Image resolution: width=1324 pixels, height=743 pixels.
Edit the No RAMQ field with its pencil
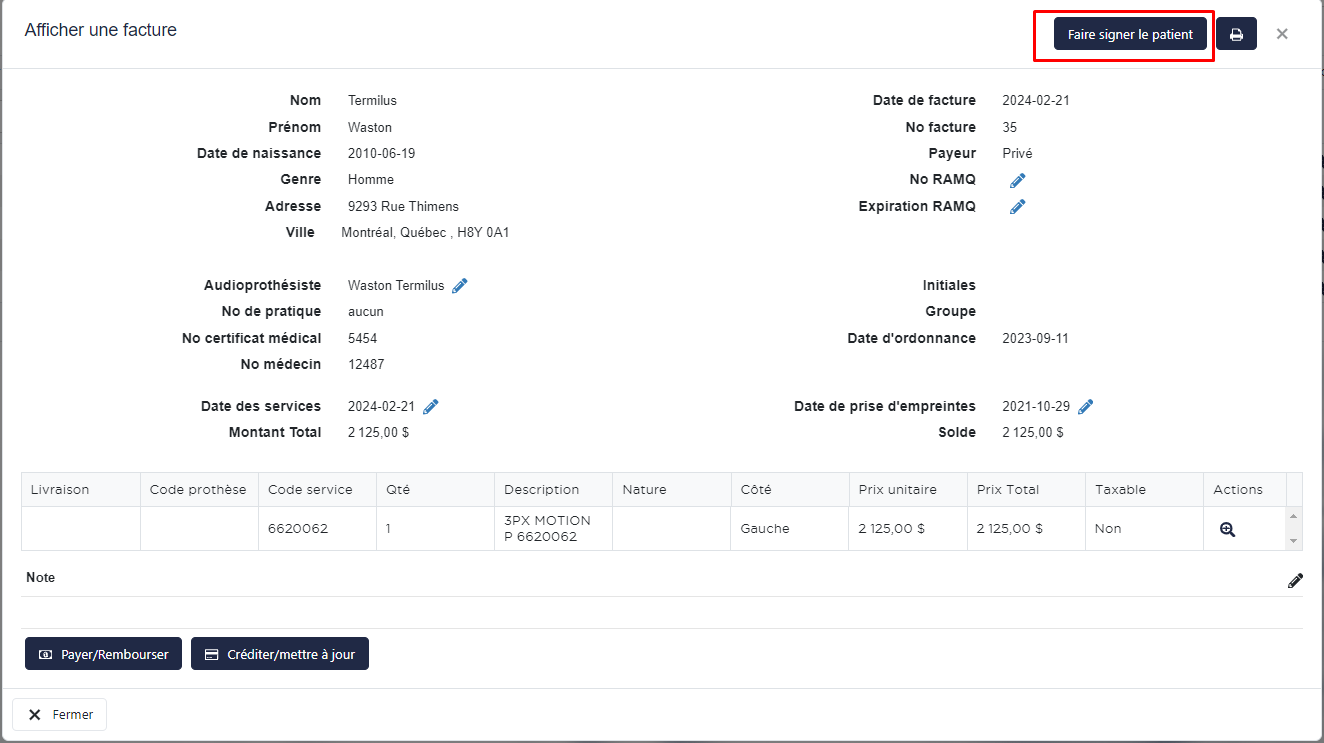tap(1017, 180)
